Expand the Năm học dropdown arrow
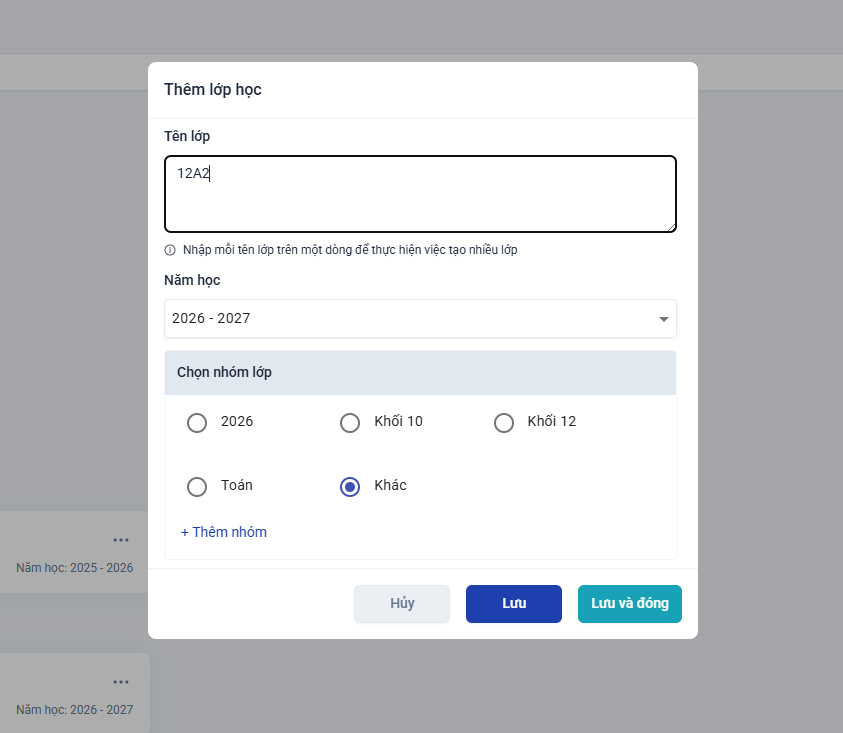The image size is (843, 733). pos(663,319)
